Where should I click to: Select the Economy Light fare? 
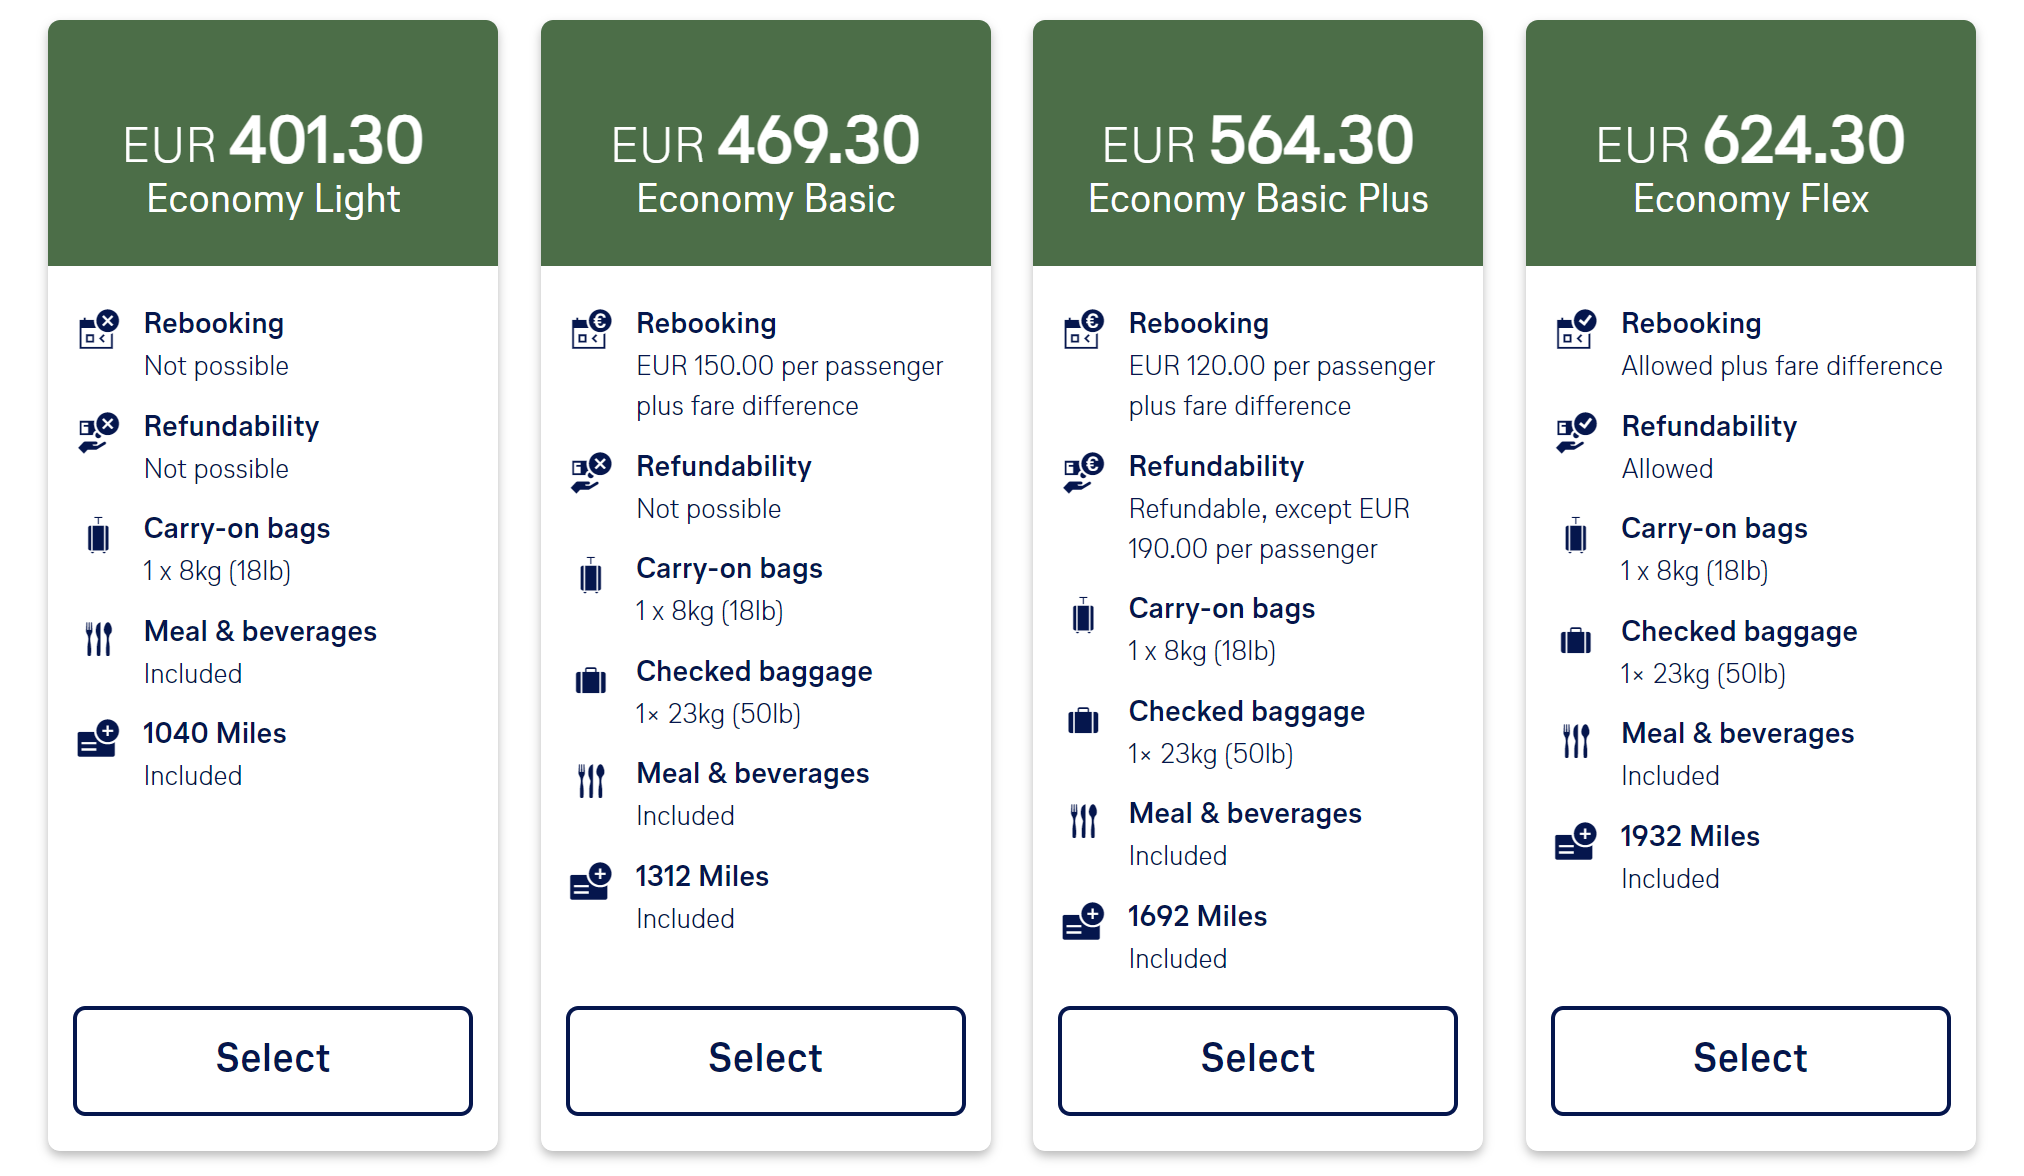point(273,1060)
